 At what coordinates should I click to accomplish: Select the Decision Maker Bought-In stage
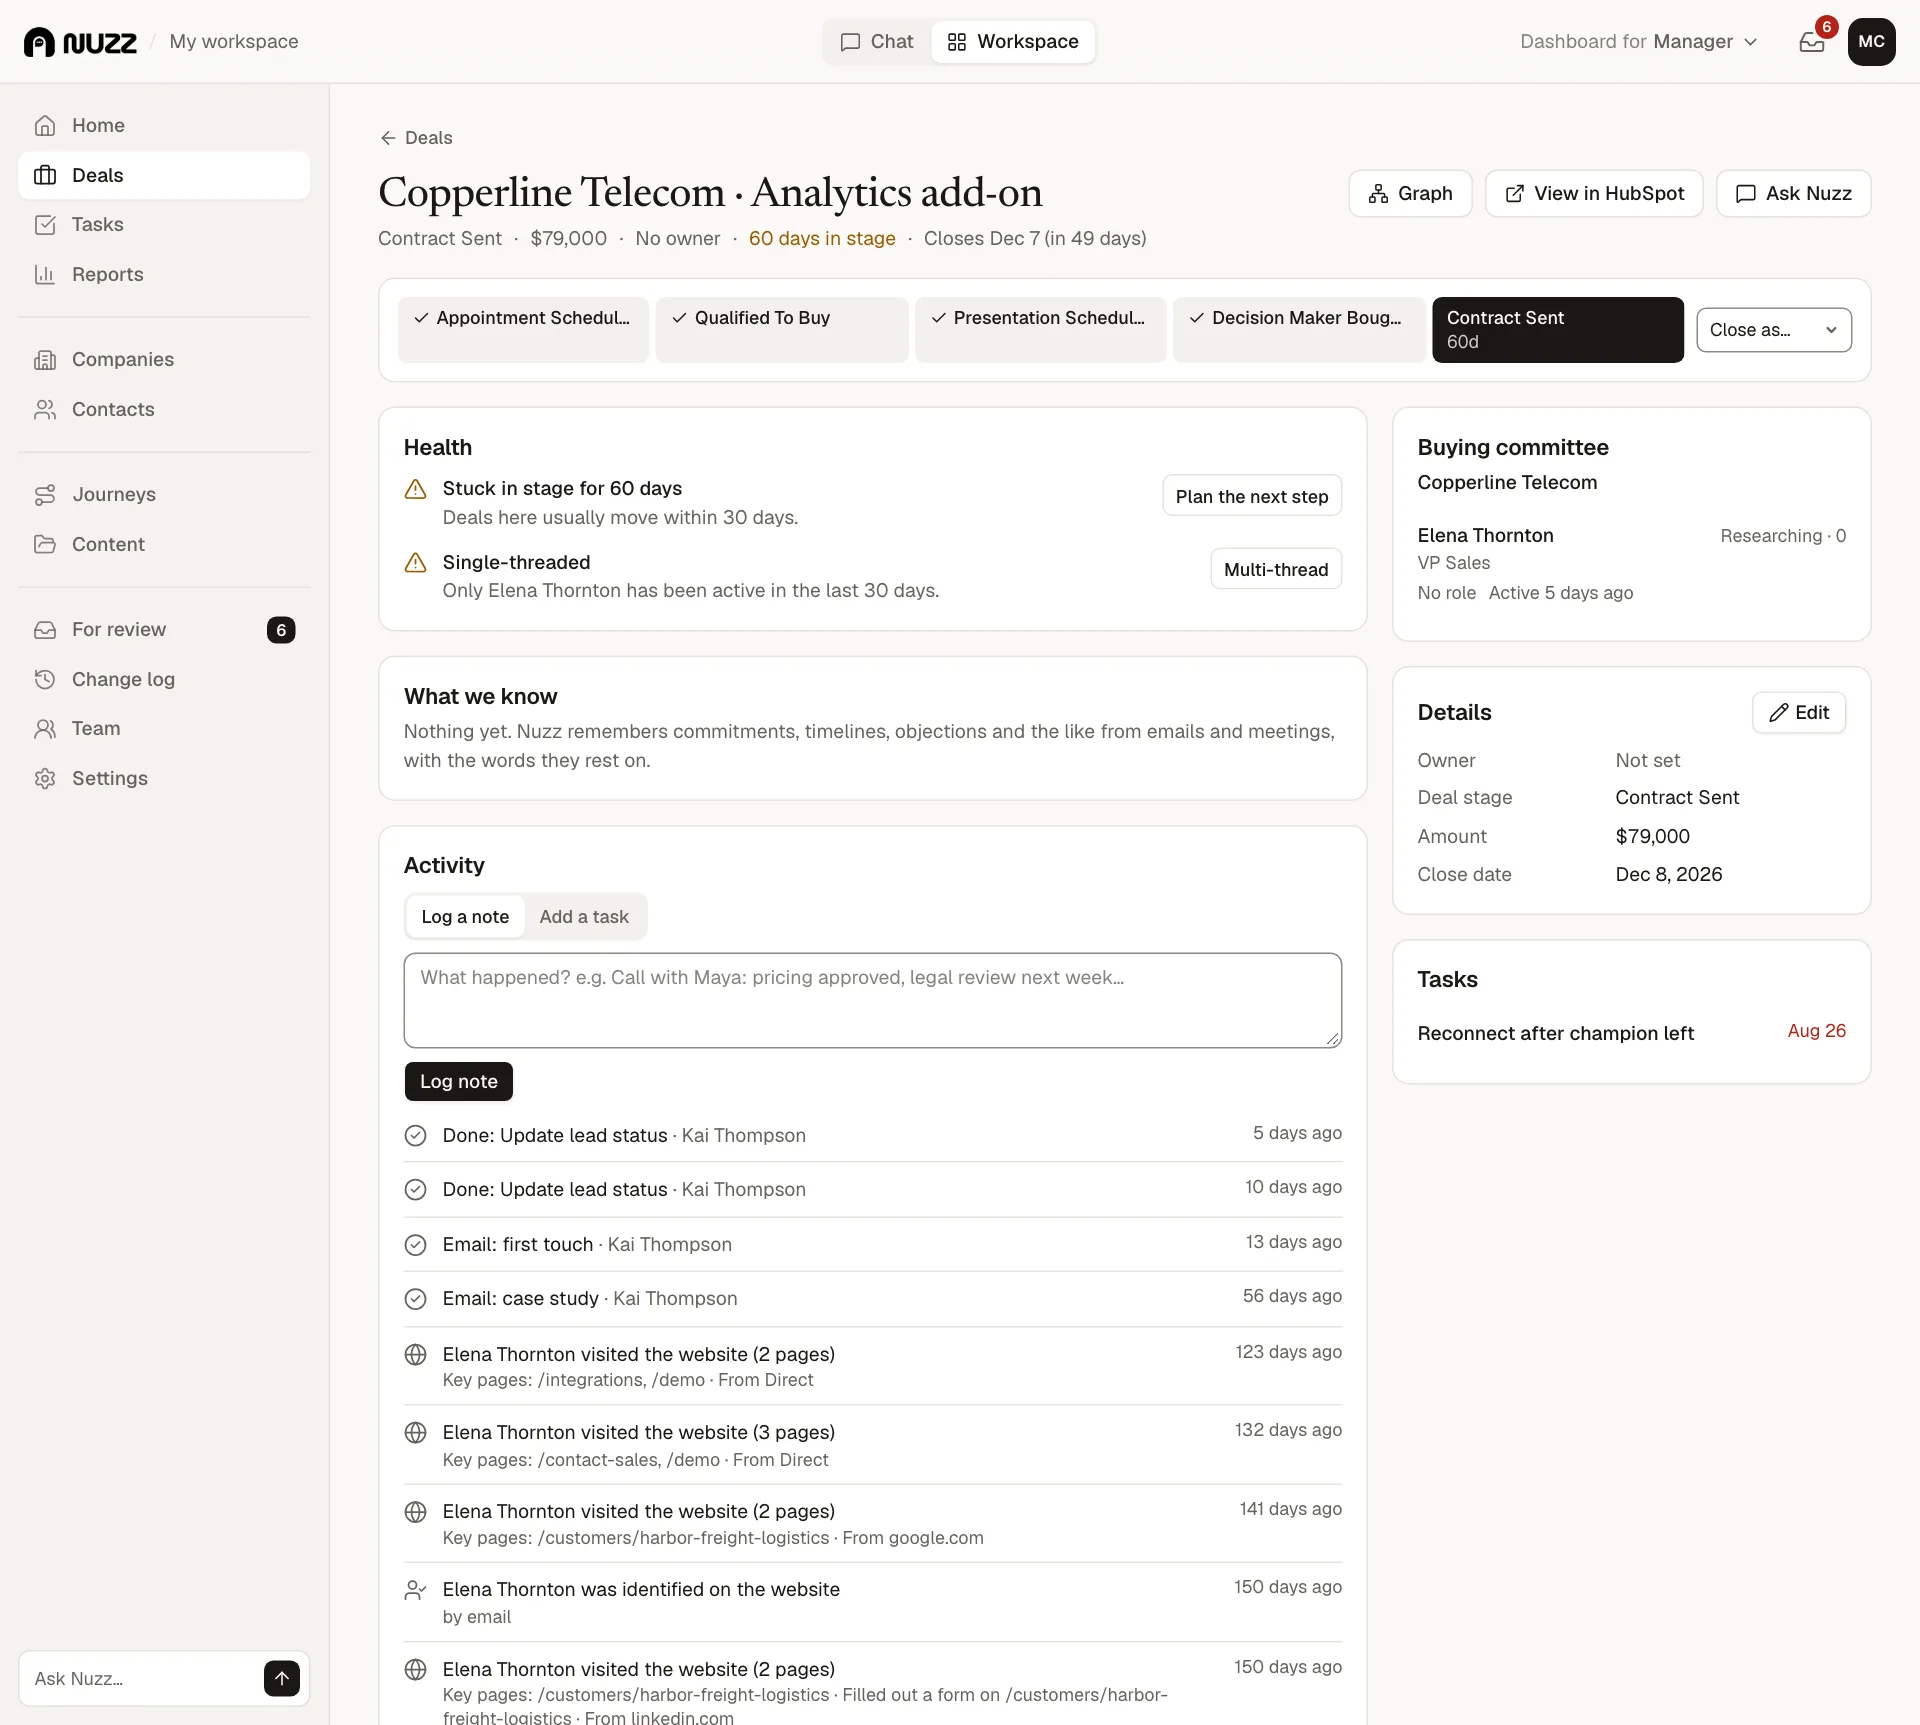pos(1299,329)
